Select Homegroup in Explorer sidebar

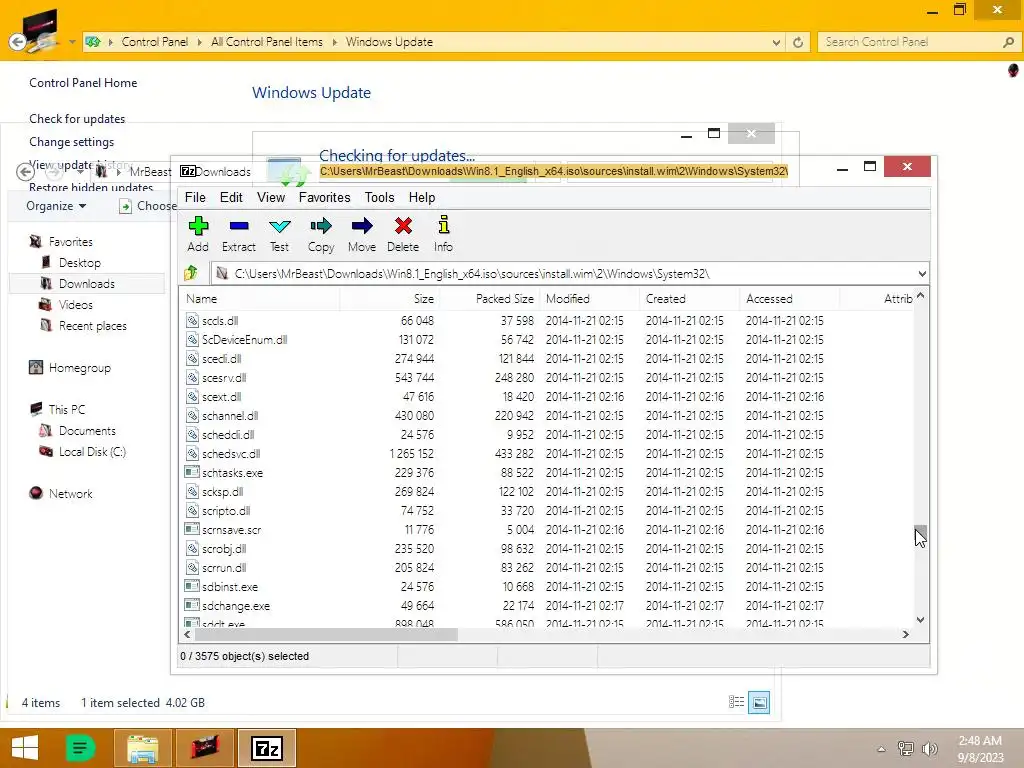click(x=79, y=368)
